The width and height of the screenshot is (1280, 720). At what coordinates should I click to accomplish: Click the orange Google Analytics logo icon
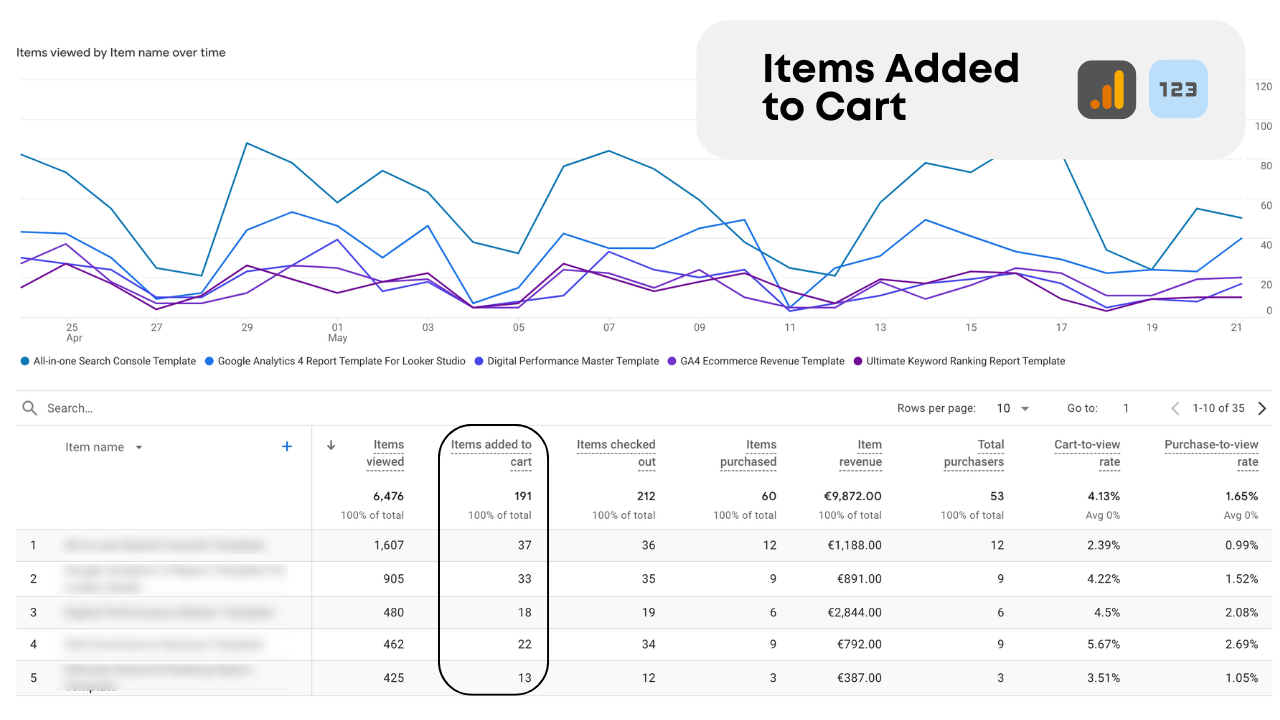click(1106, 90)
